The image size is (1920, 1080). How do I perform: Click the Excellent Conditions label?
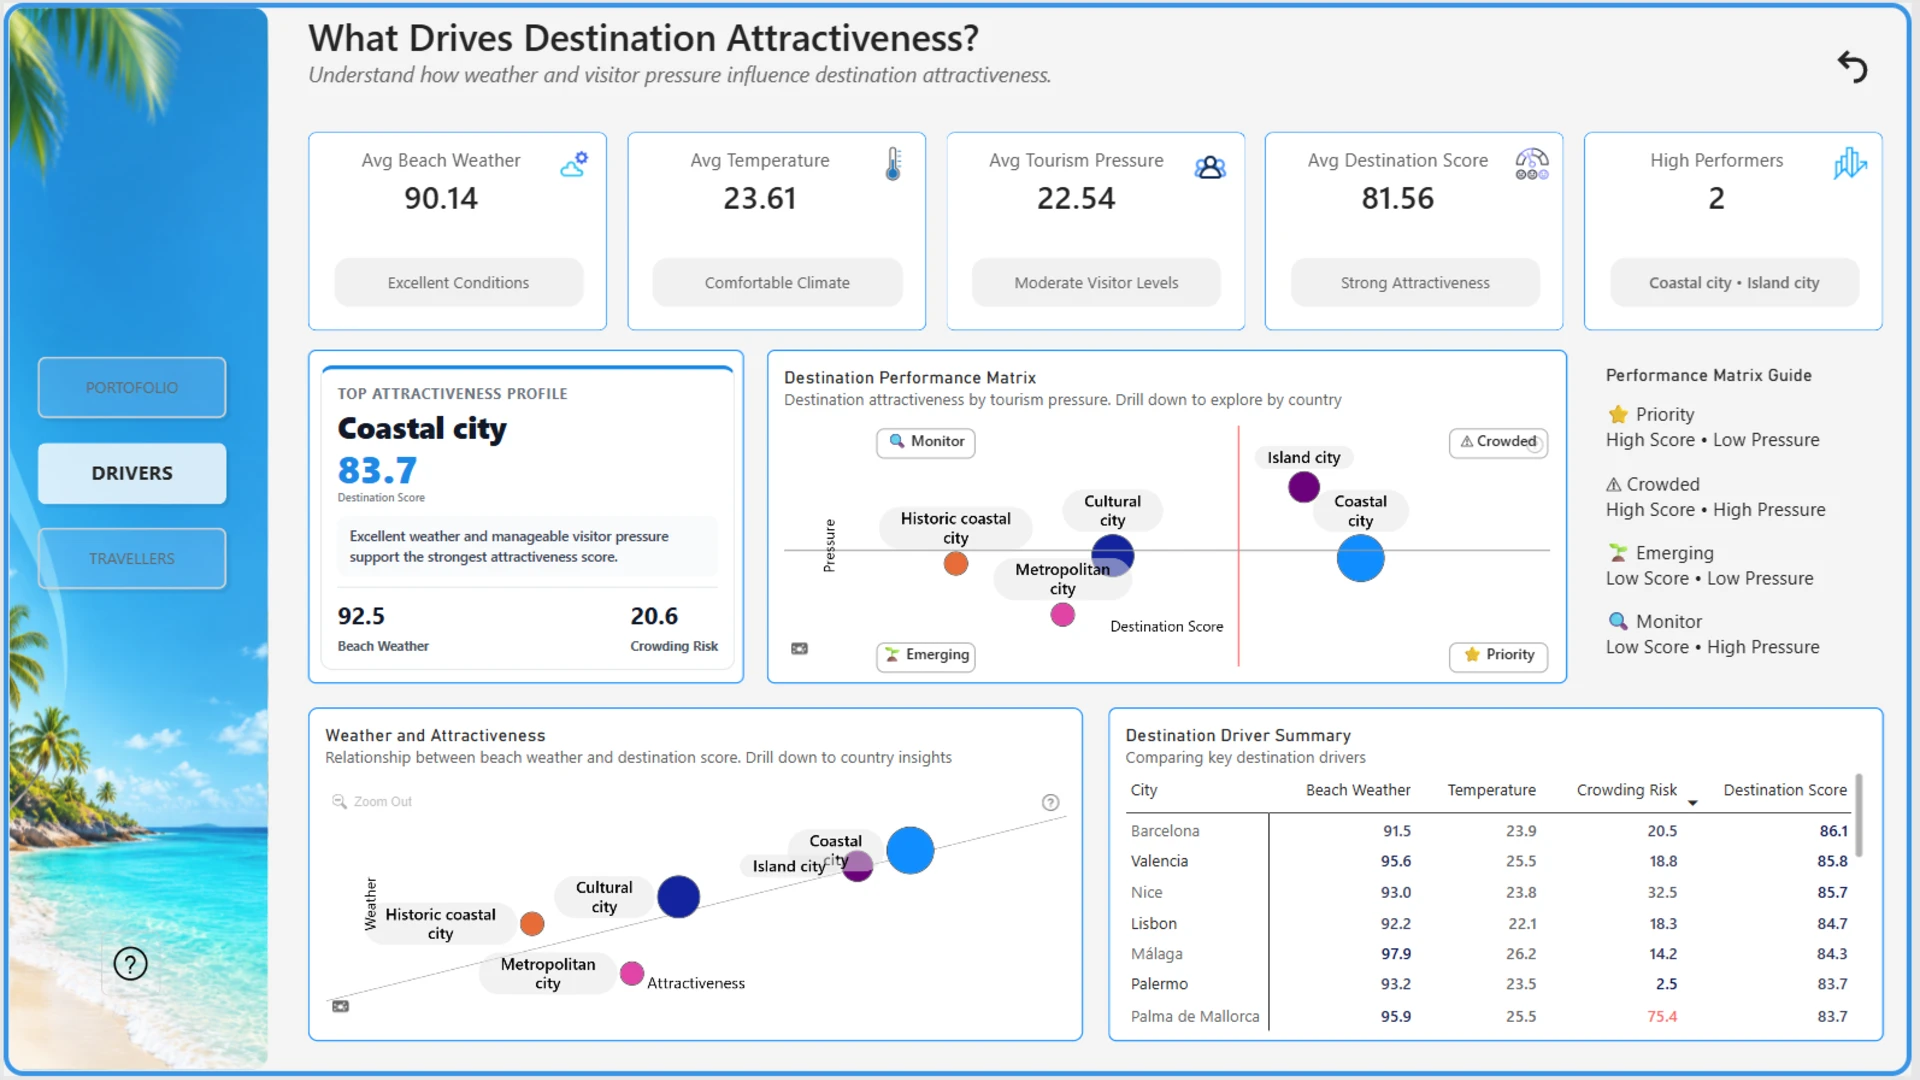coord(458,283)
